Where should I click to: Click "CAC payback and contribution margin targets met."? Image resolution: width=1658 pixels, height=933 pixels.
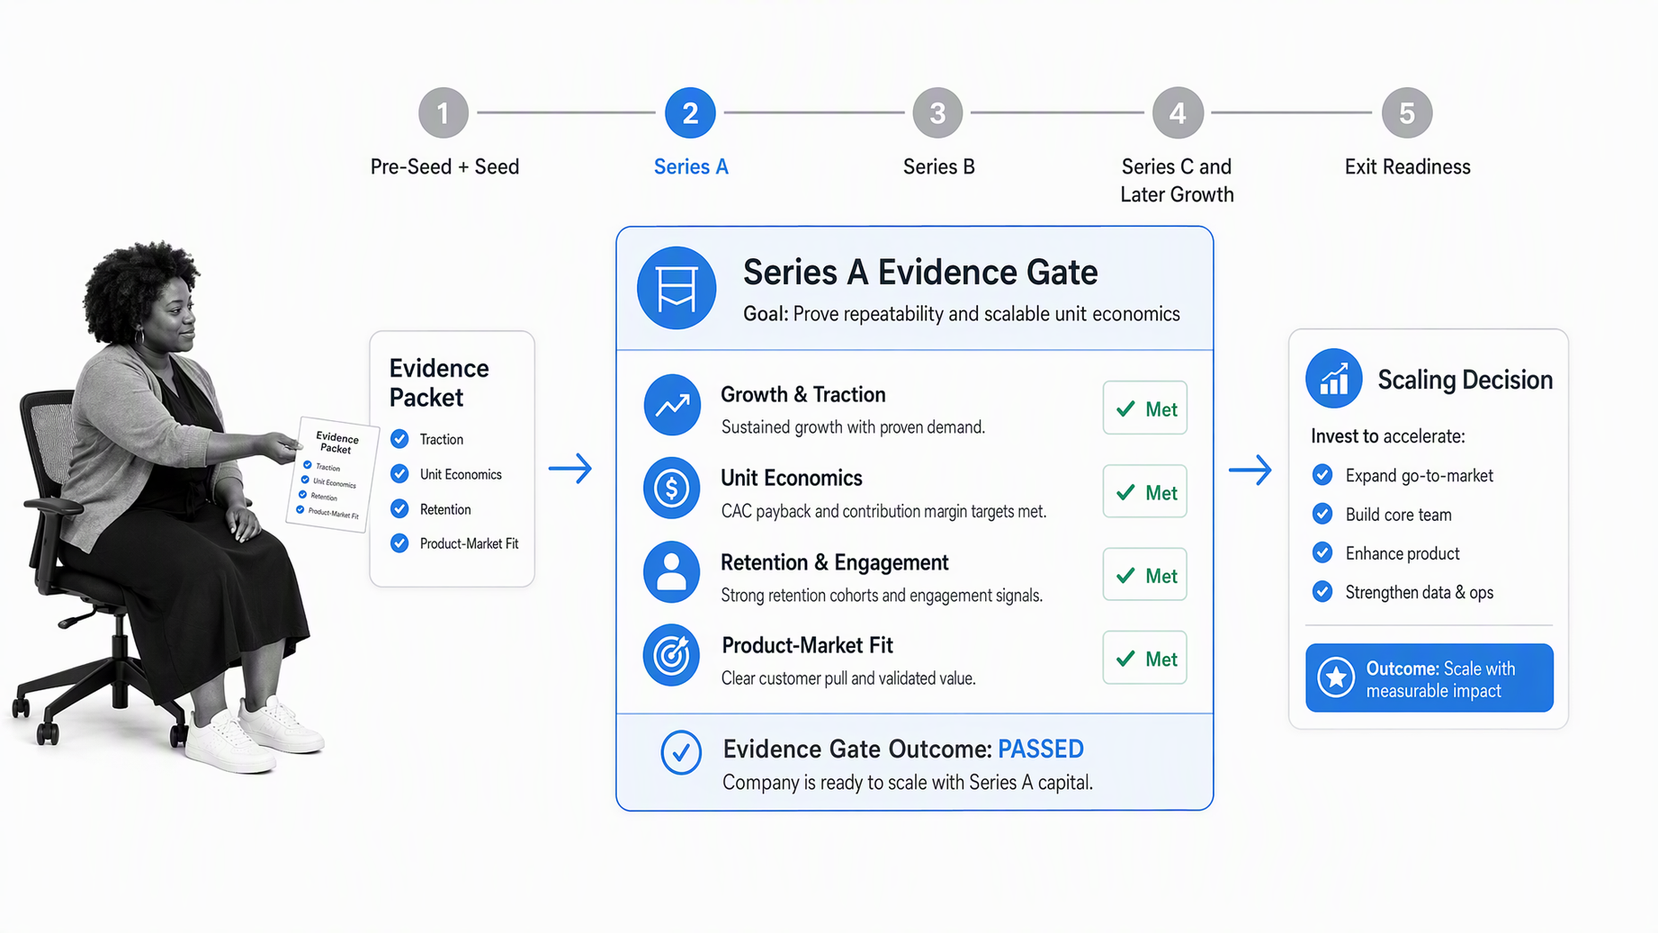(x=884, y=511)
